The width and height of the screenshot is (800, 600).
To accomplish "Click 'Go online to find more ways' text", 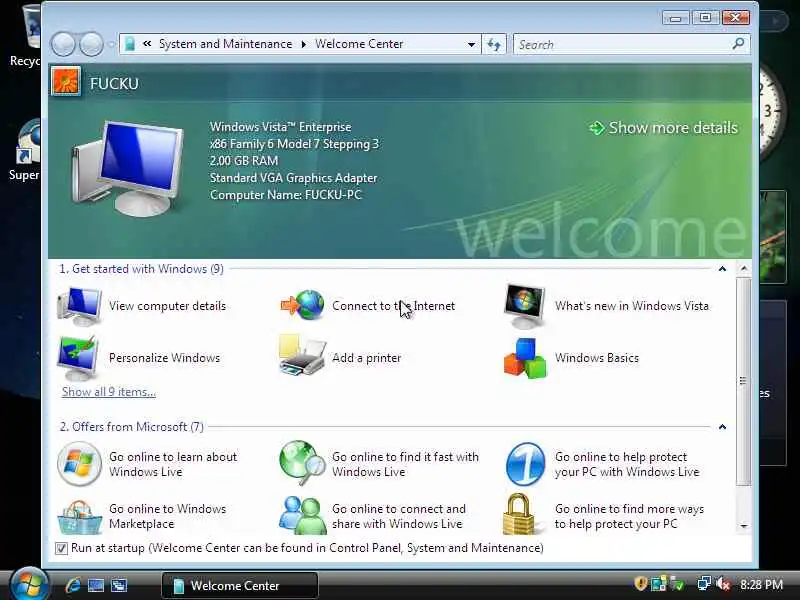I will tap(630, 516).
